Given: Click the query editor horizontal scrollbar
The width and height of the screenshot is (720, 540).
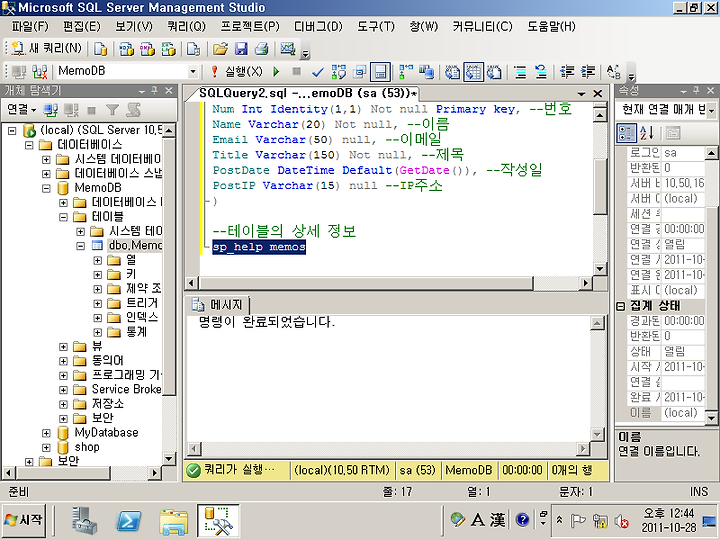Looking at the screenshot, I should coord(366,283).
